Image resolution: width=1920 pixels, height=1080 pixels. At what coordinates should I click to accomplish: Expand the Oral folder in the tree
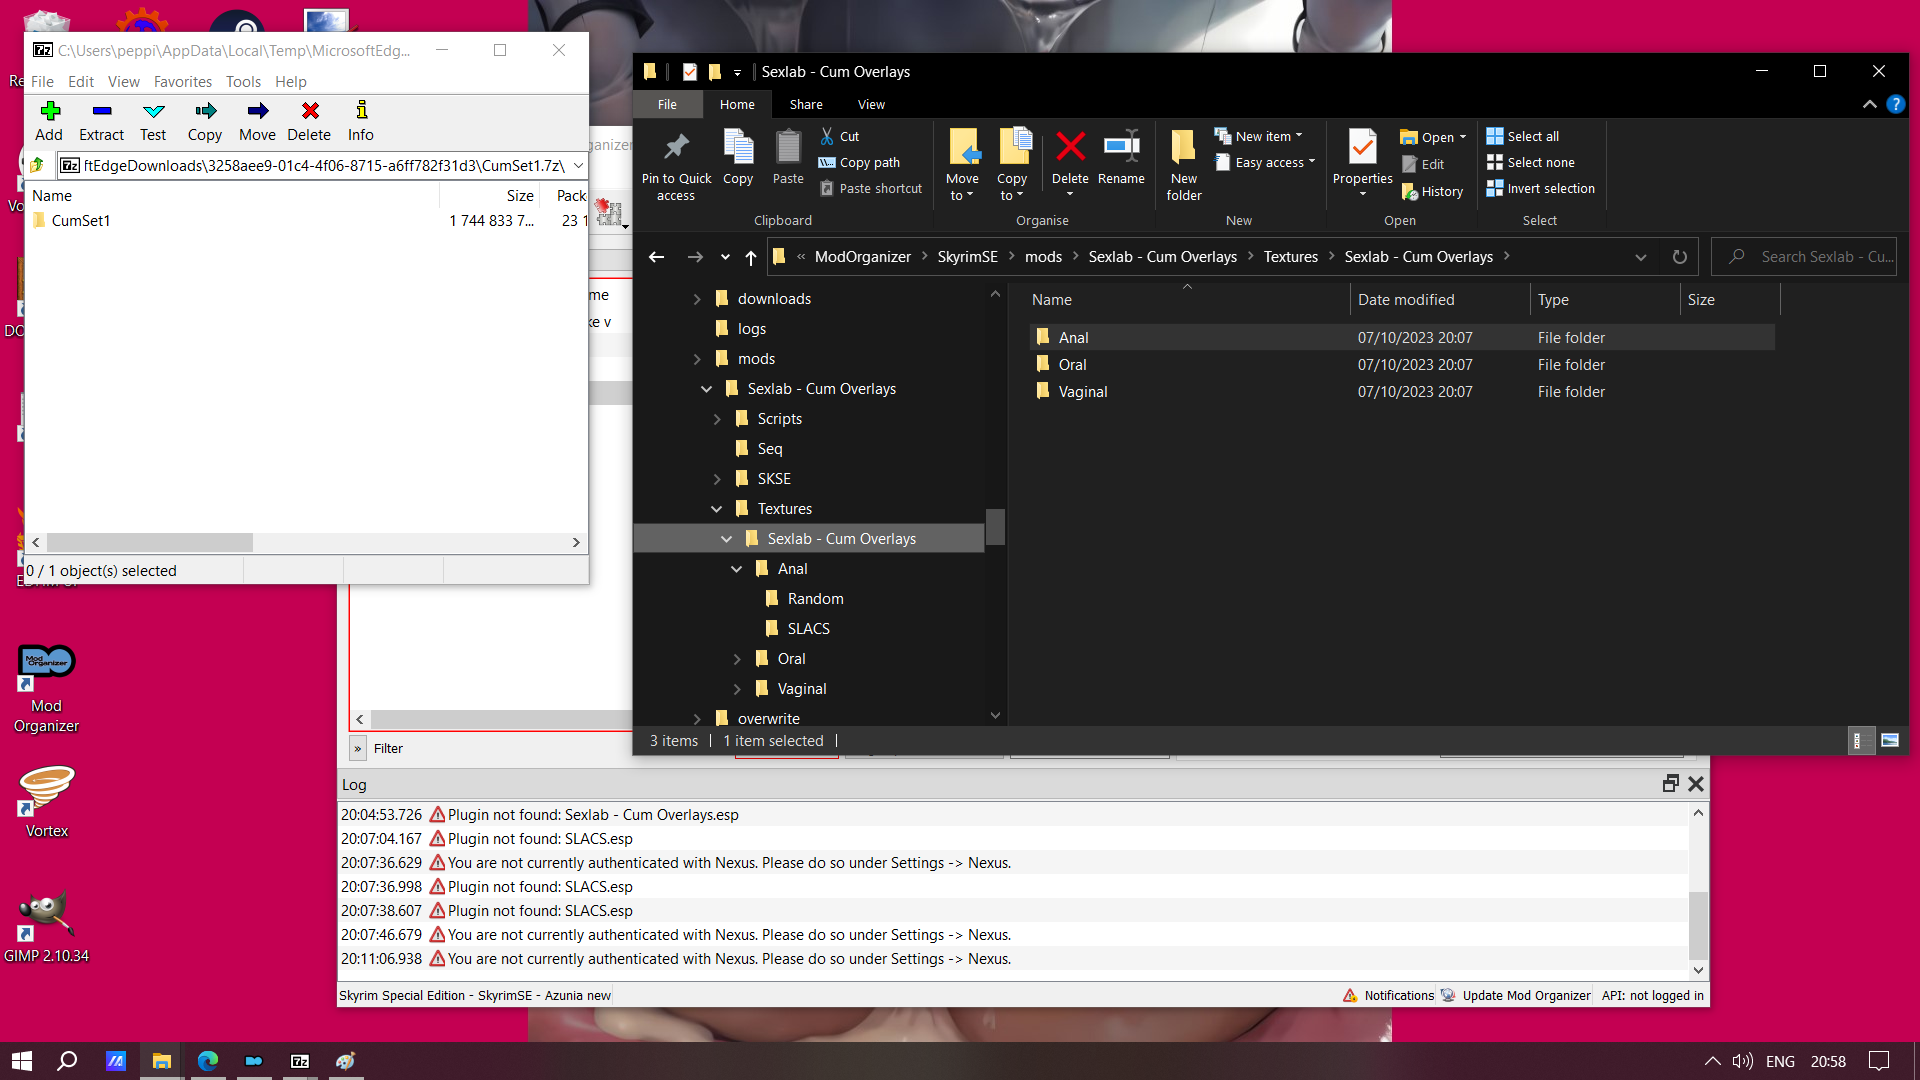(737, 659)
